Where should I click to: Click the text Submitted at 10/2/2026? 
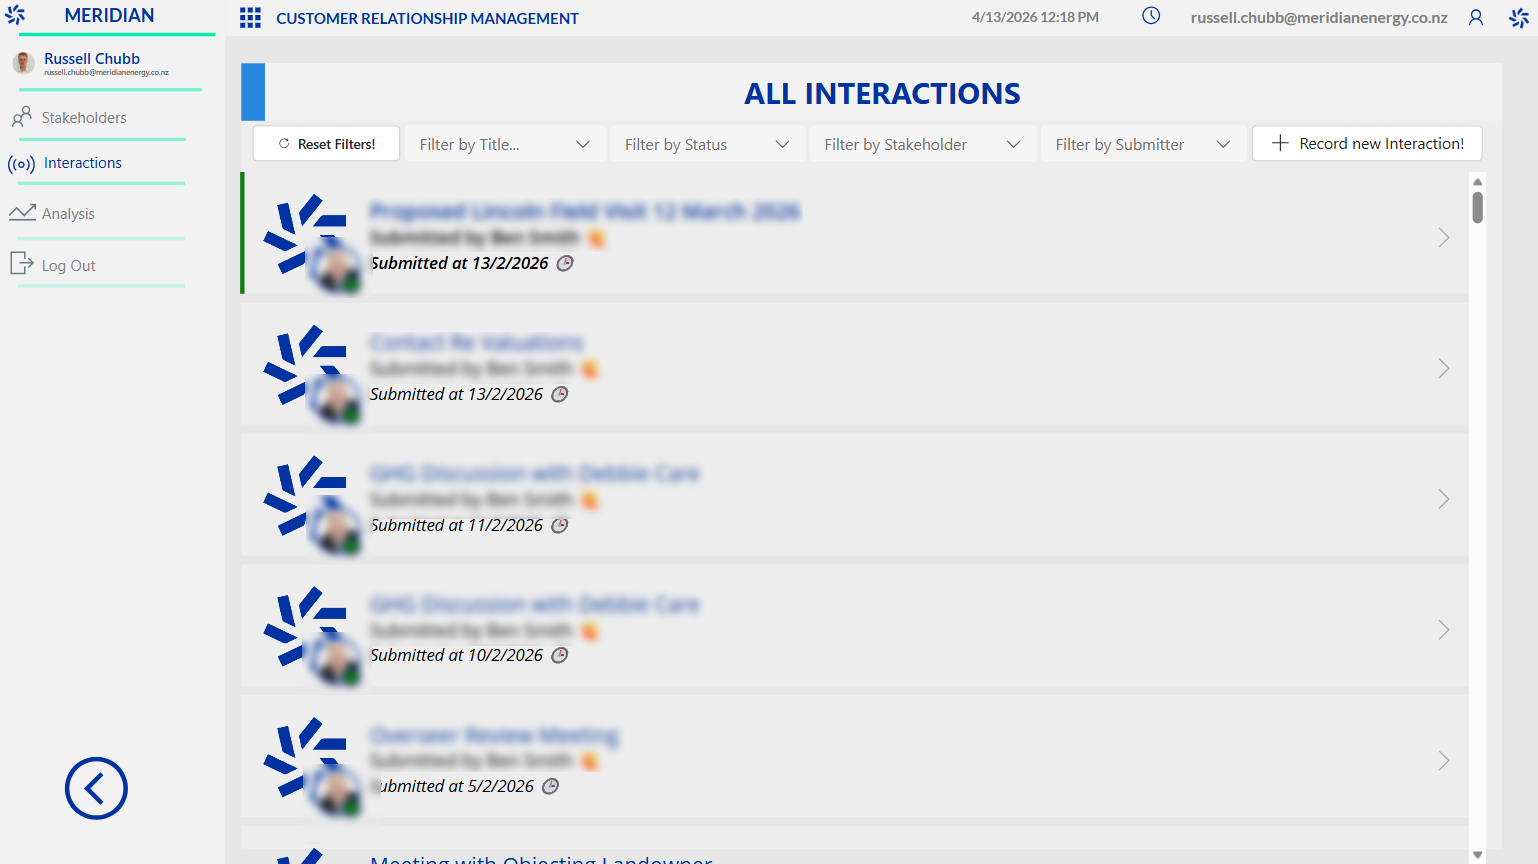coord(457,655)
